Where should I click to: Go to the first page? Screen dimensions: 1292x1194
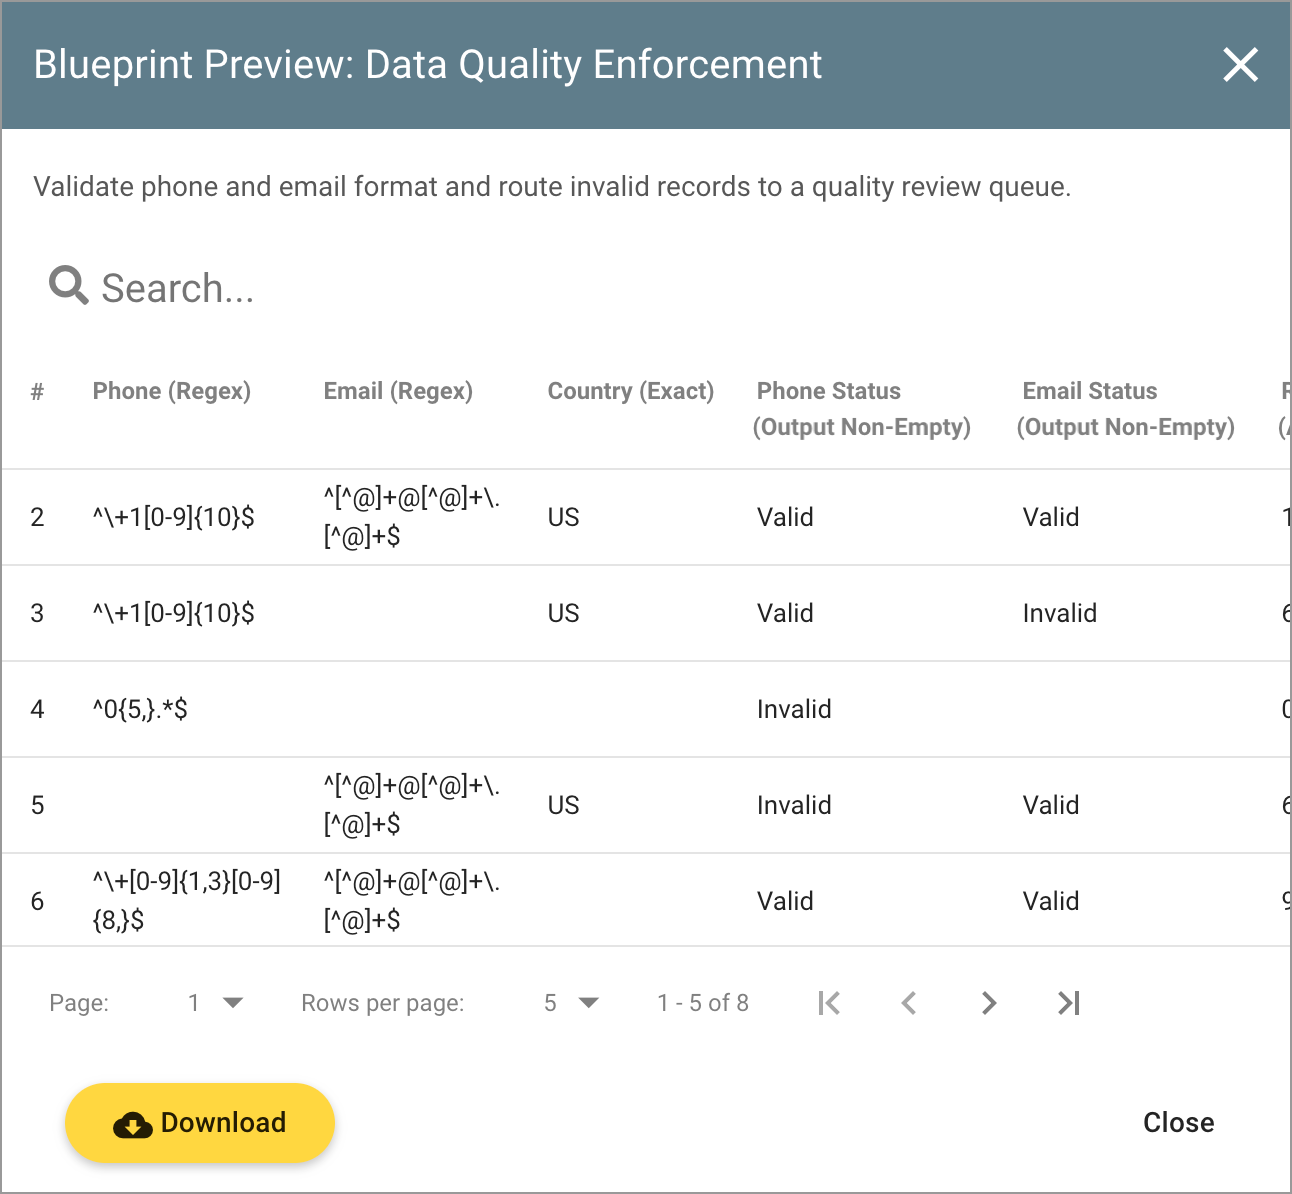(x=829, y=1003)
